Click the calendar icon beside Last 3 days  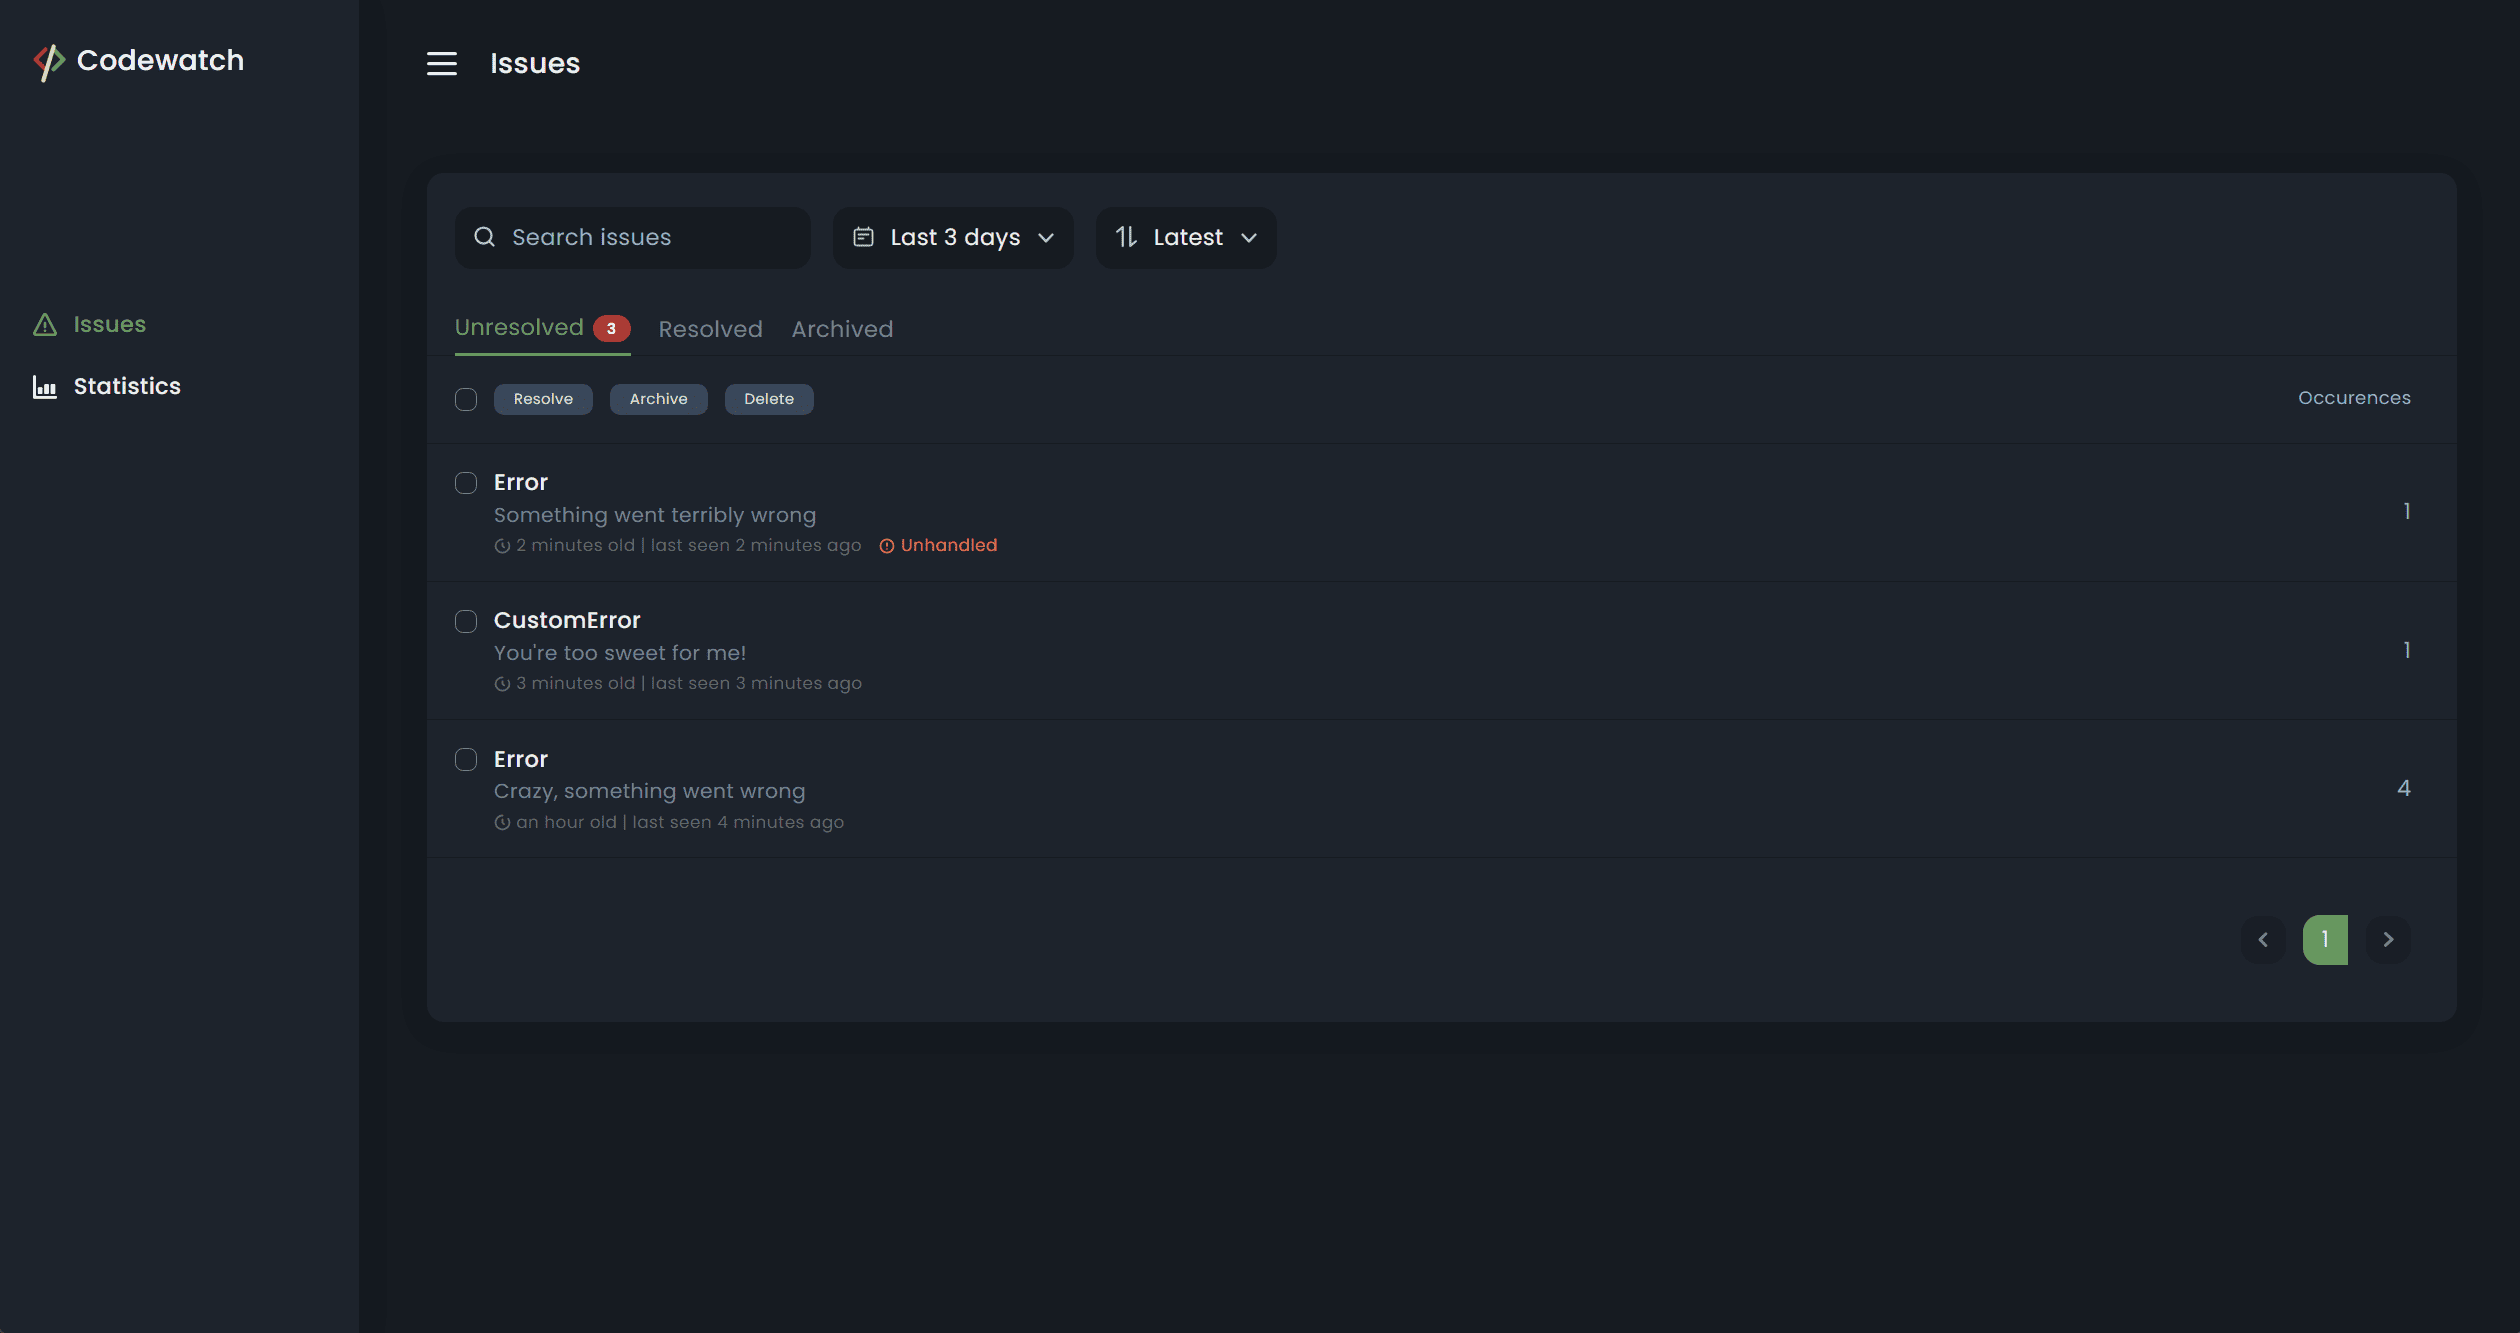click(x=863, y=237)
